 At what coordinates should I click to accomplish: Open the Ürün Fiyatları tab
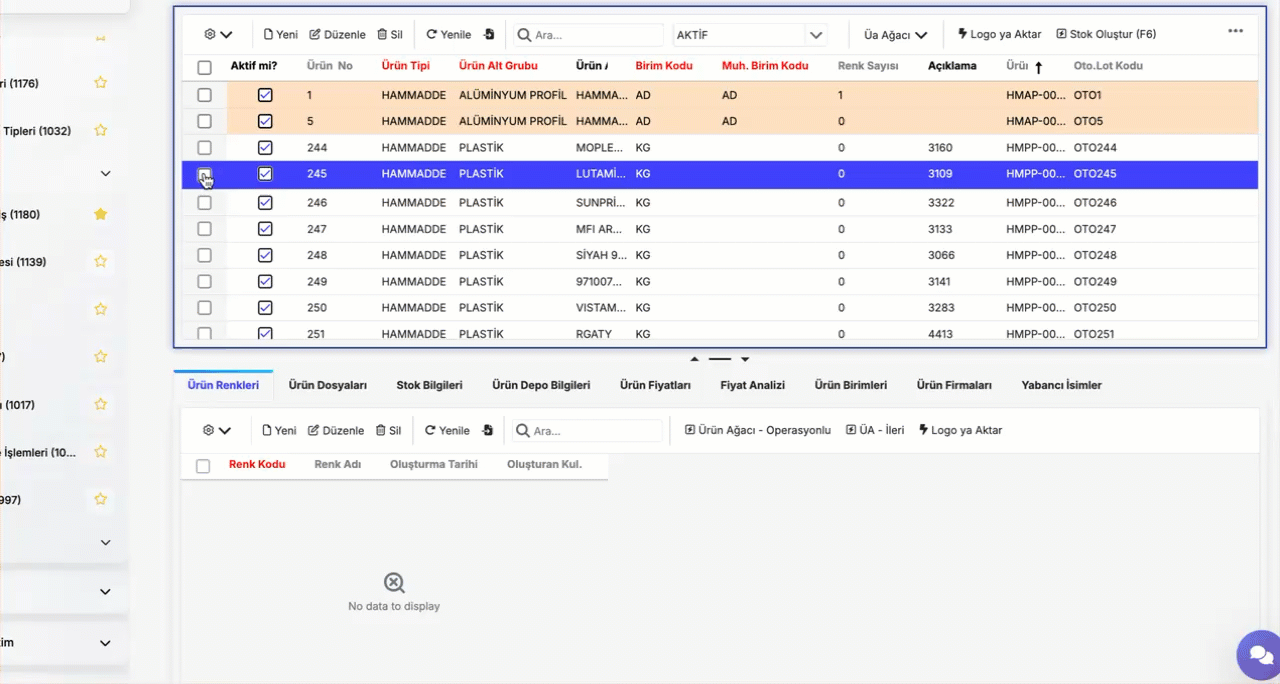tap(655, 385)
